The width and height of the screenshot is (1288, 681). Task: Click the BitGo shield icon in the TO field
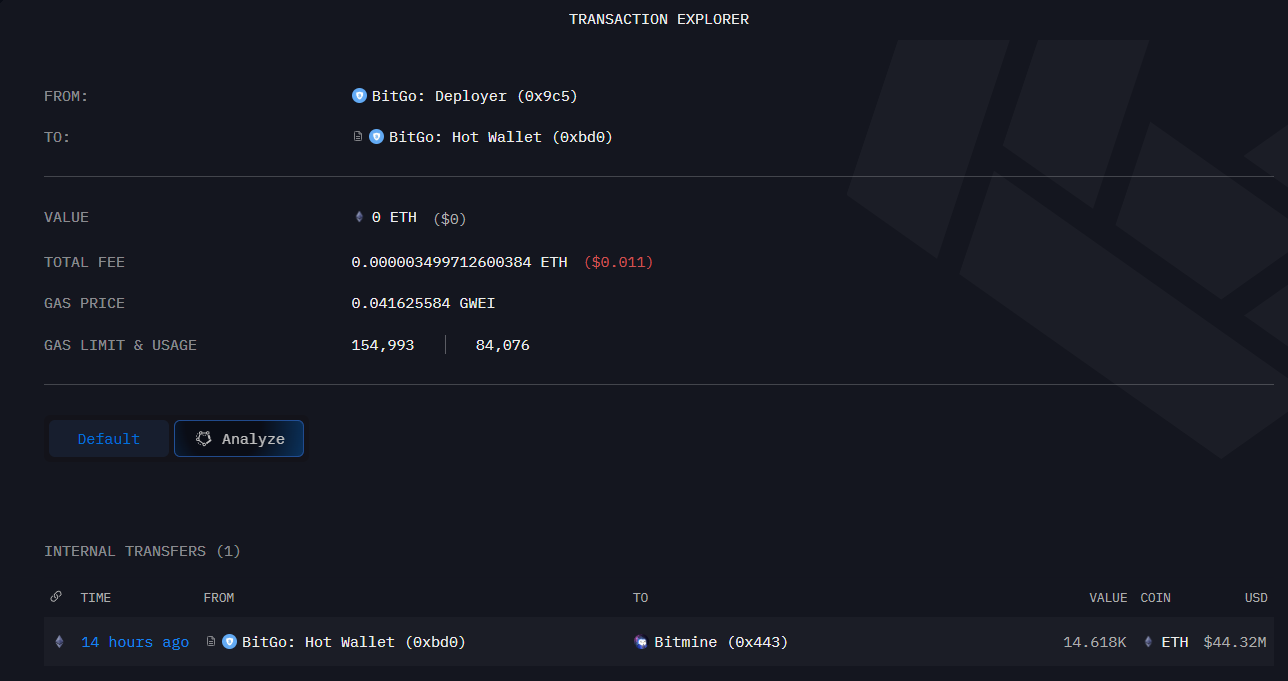(x=376, y=137)
